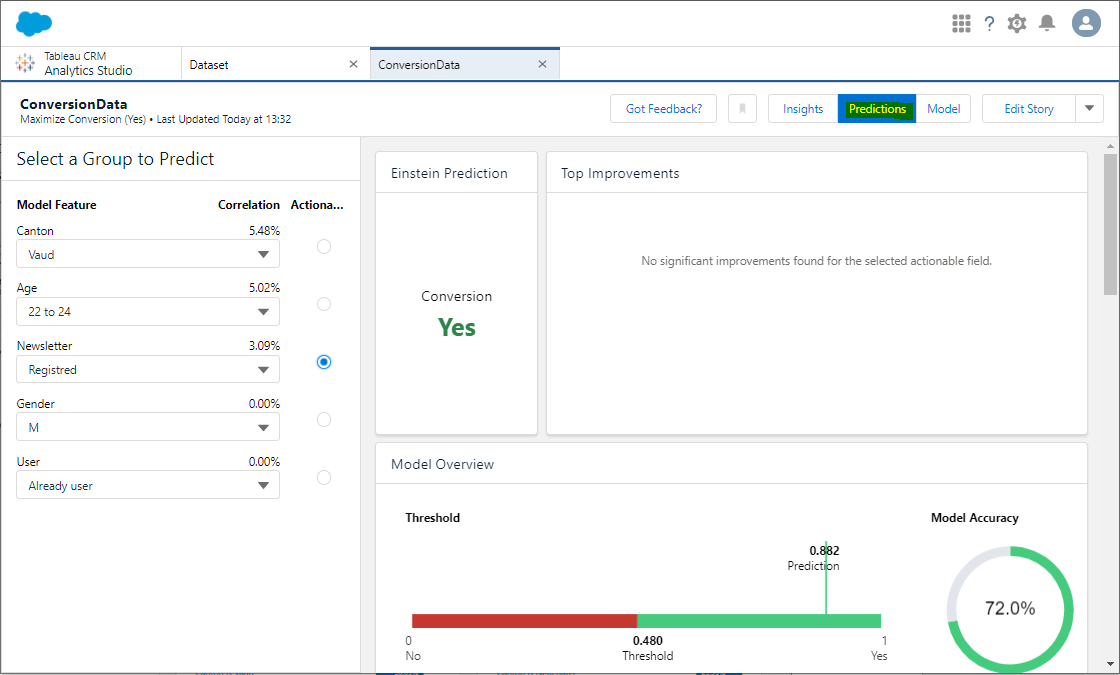The image size is (1120, 675).
Task: Open the user profile avatar
Action: click(1086, 23)
